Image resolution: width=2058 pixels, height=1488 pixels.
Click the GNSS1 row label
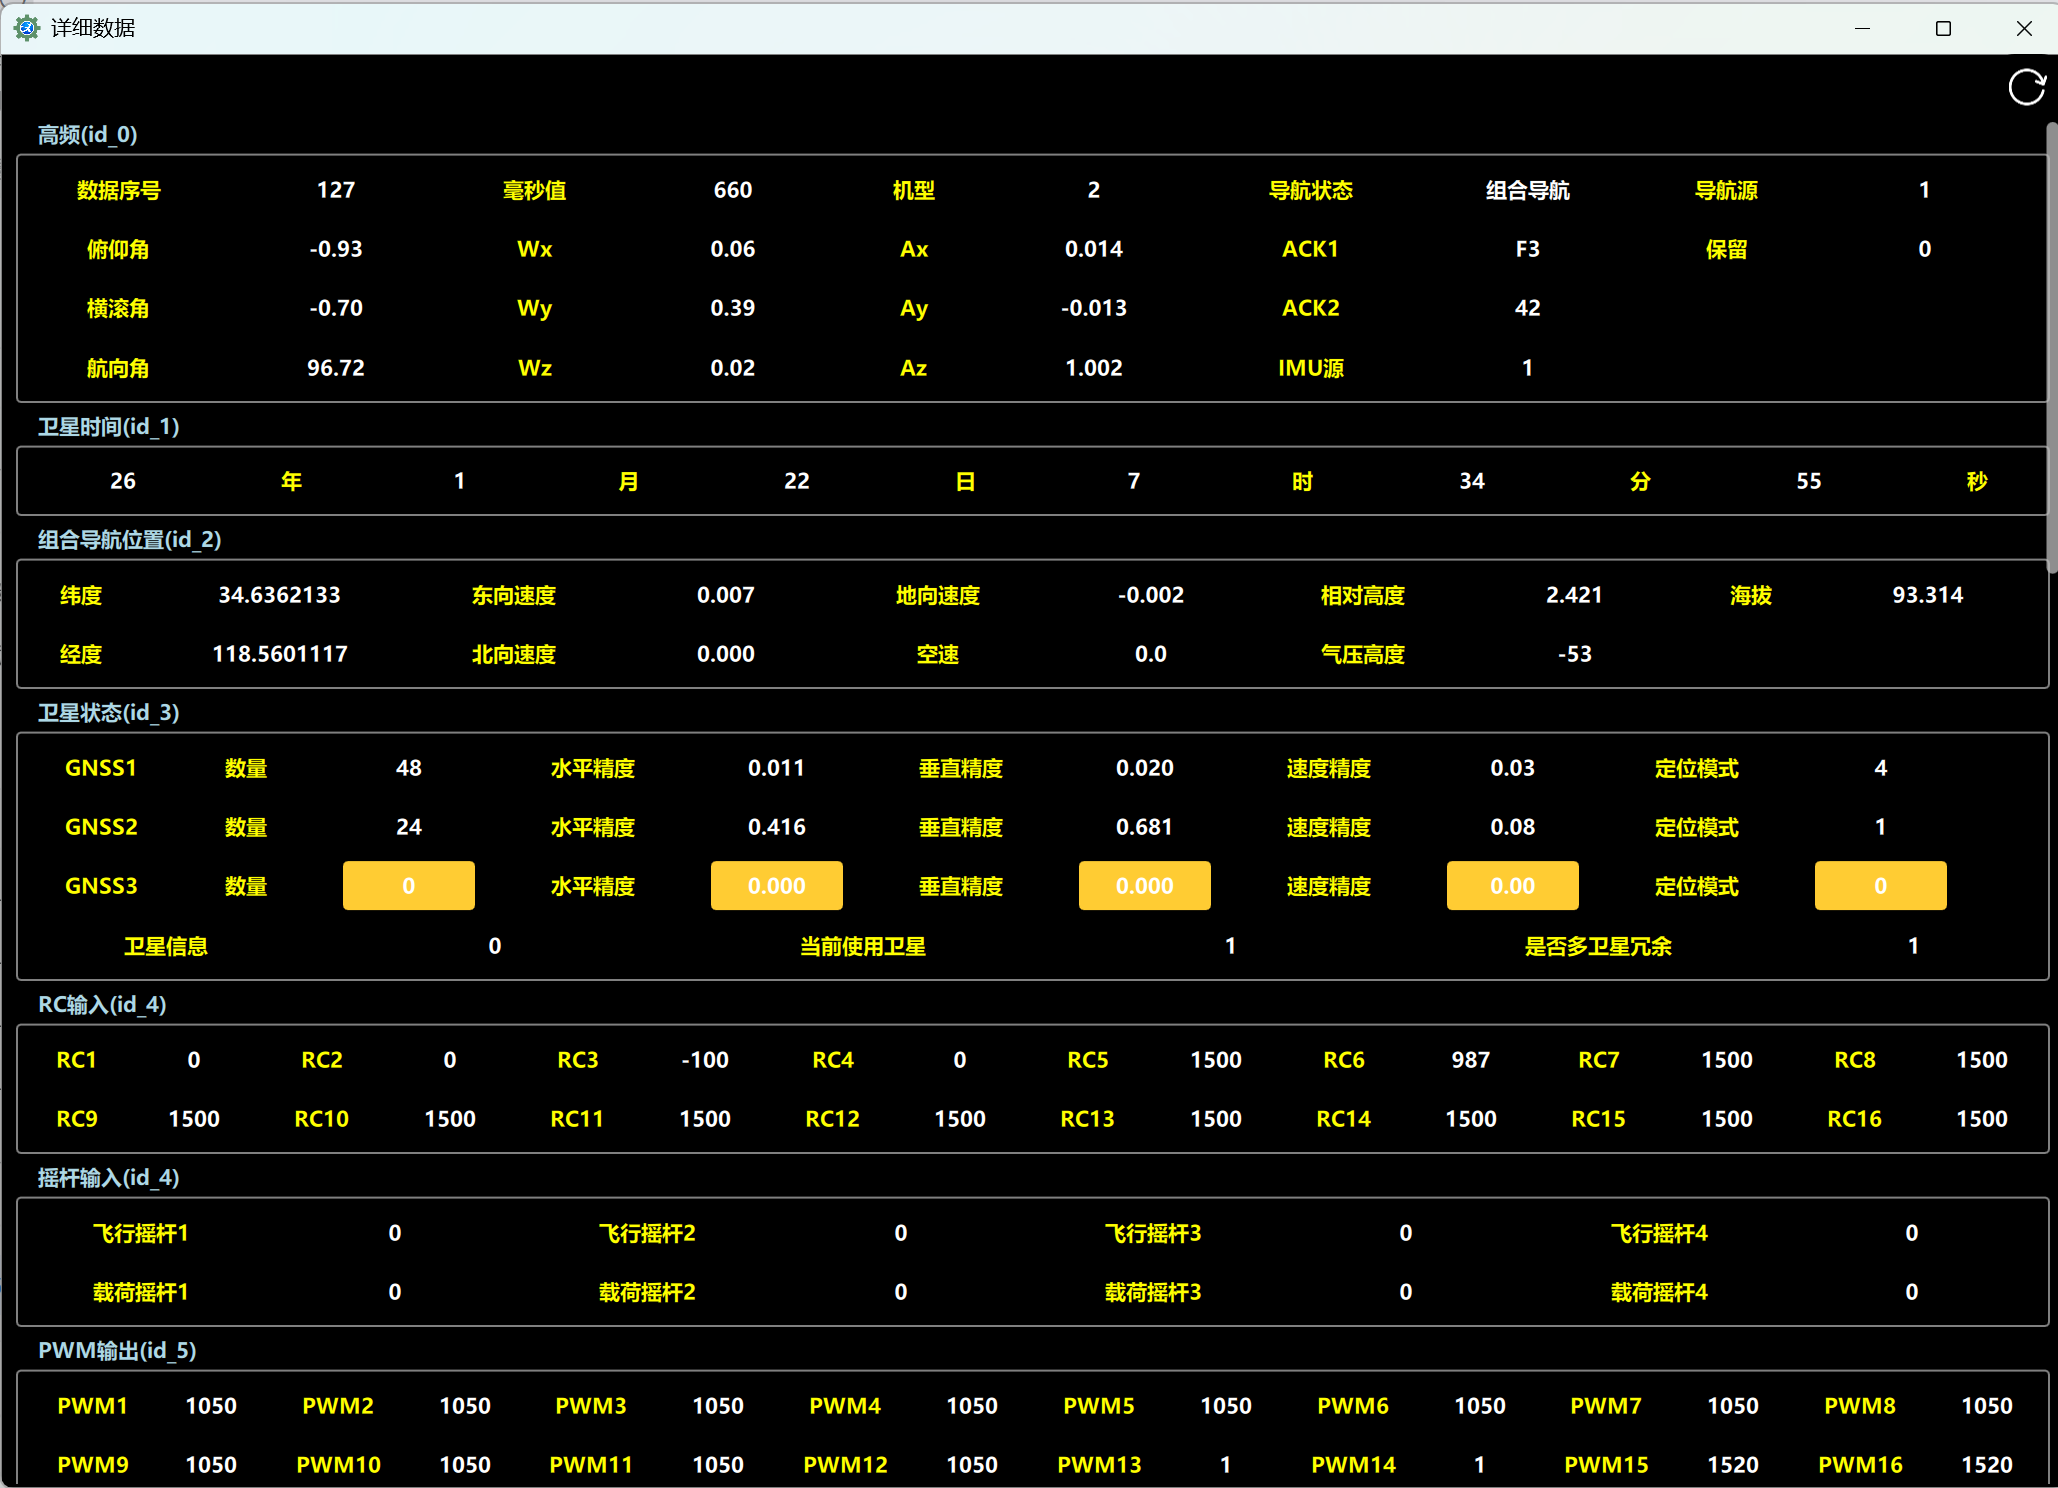click(101, 768)
